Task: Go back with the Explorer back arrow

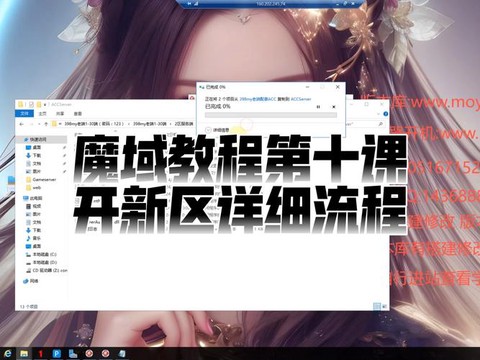Action: [x=22, y=124]
